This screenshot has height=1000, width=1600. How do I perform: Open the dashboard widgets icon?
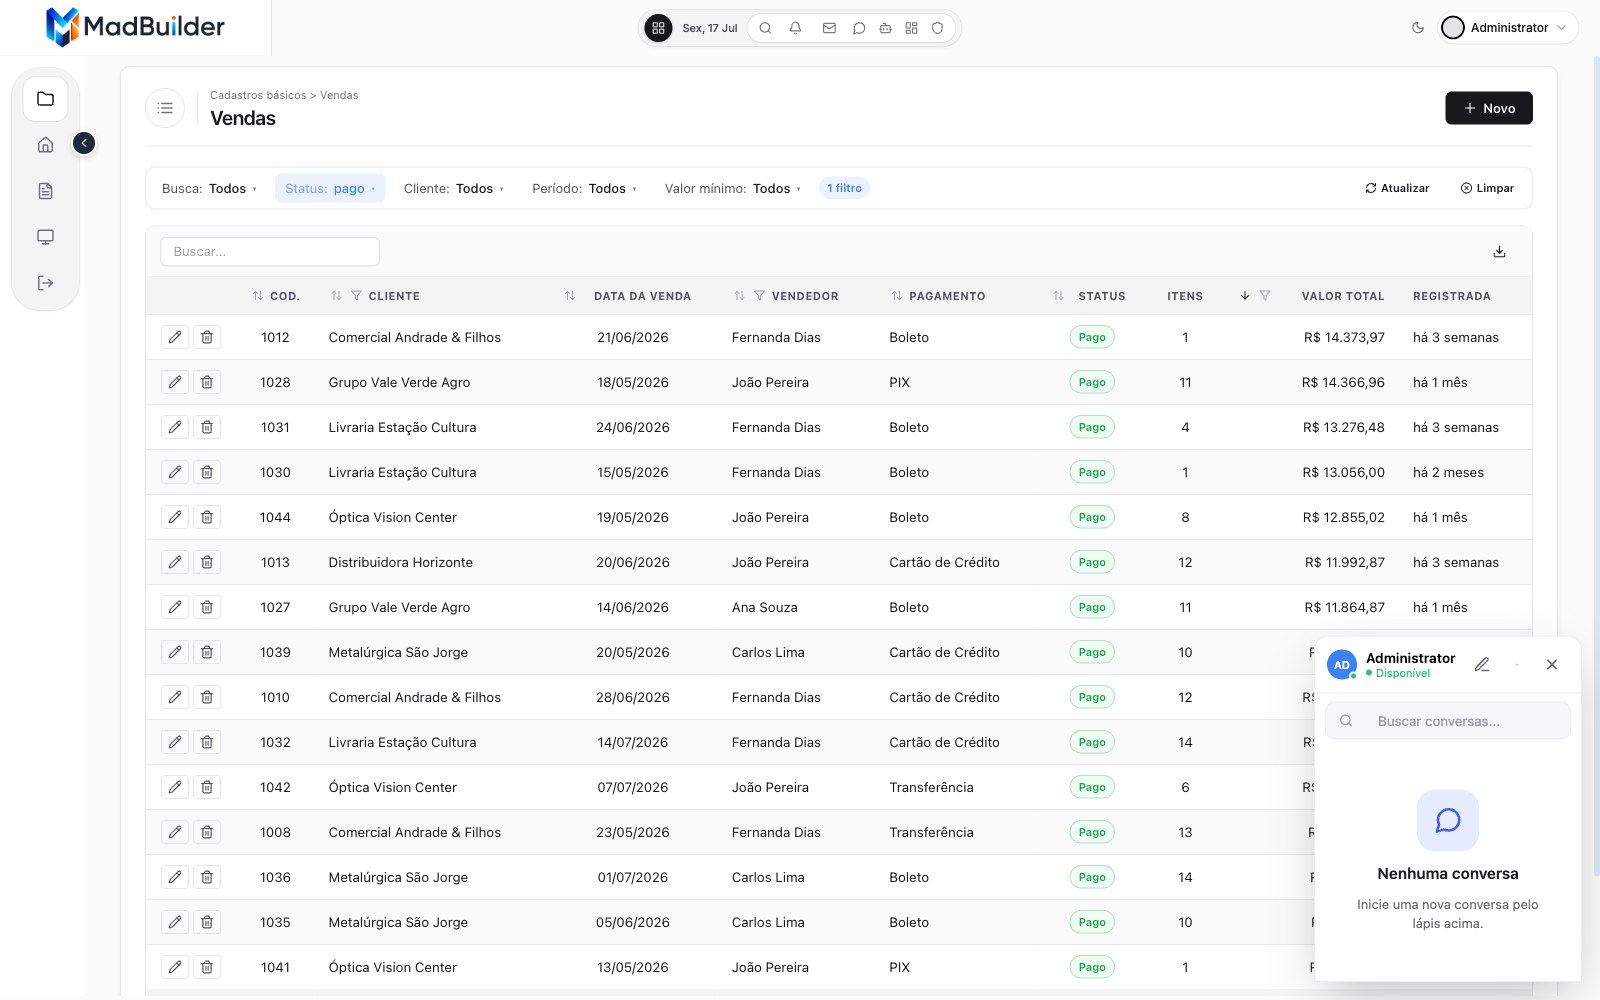[911, 28]
